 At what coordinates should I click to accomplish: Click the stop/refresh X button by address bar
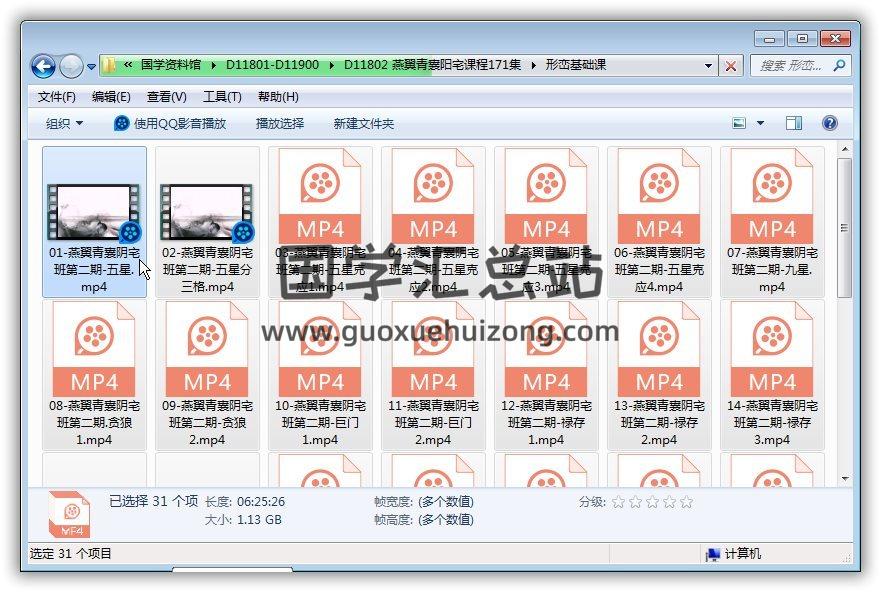pos(731,66)
